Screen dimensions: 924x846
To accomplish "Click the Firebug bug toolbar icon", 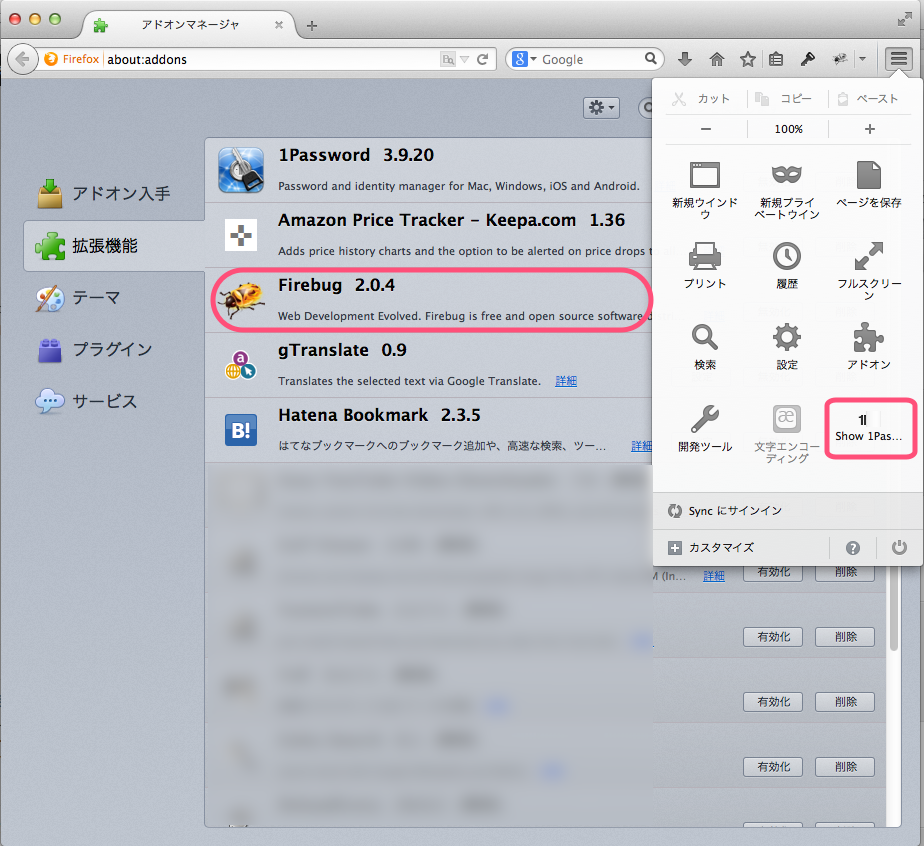I will point(840,59).
